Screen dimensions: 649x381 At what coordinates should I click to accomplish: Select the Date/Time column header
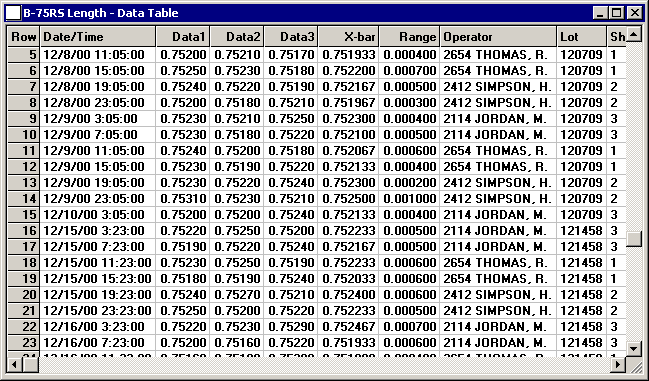click(98, 37)
